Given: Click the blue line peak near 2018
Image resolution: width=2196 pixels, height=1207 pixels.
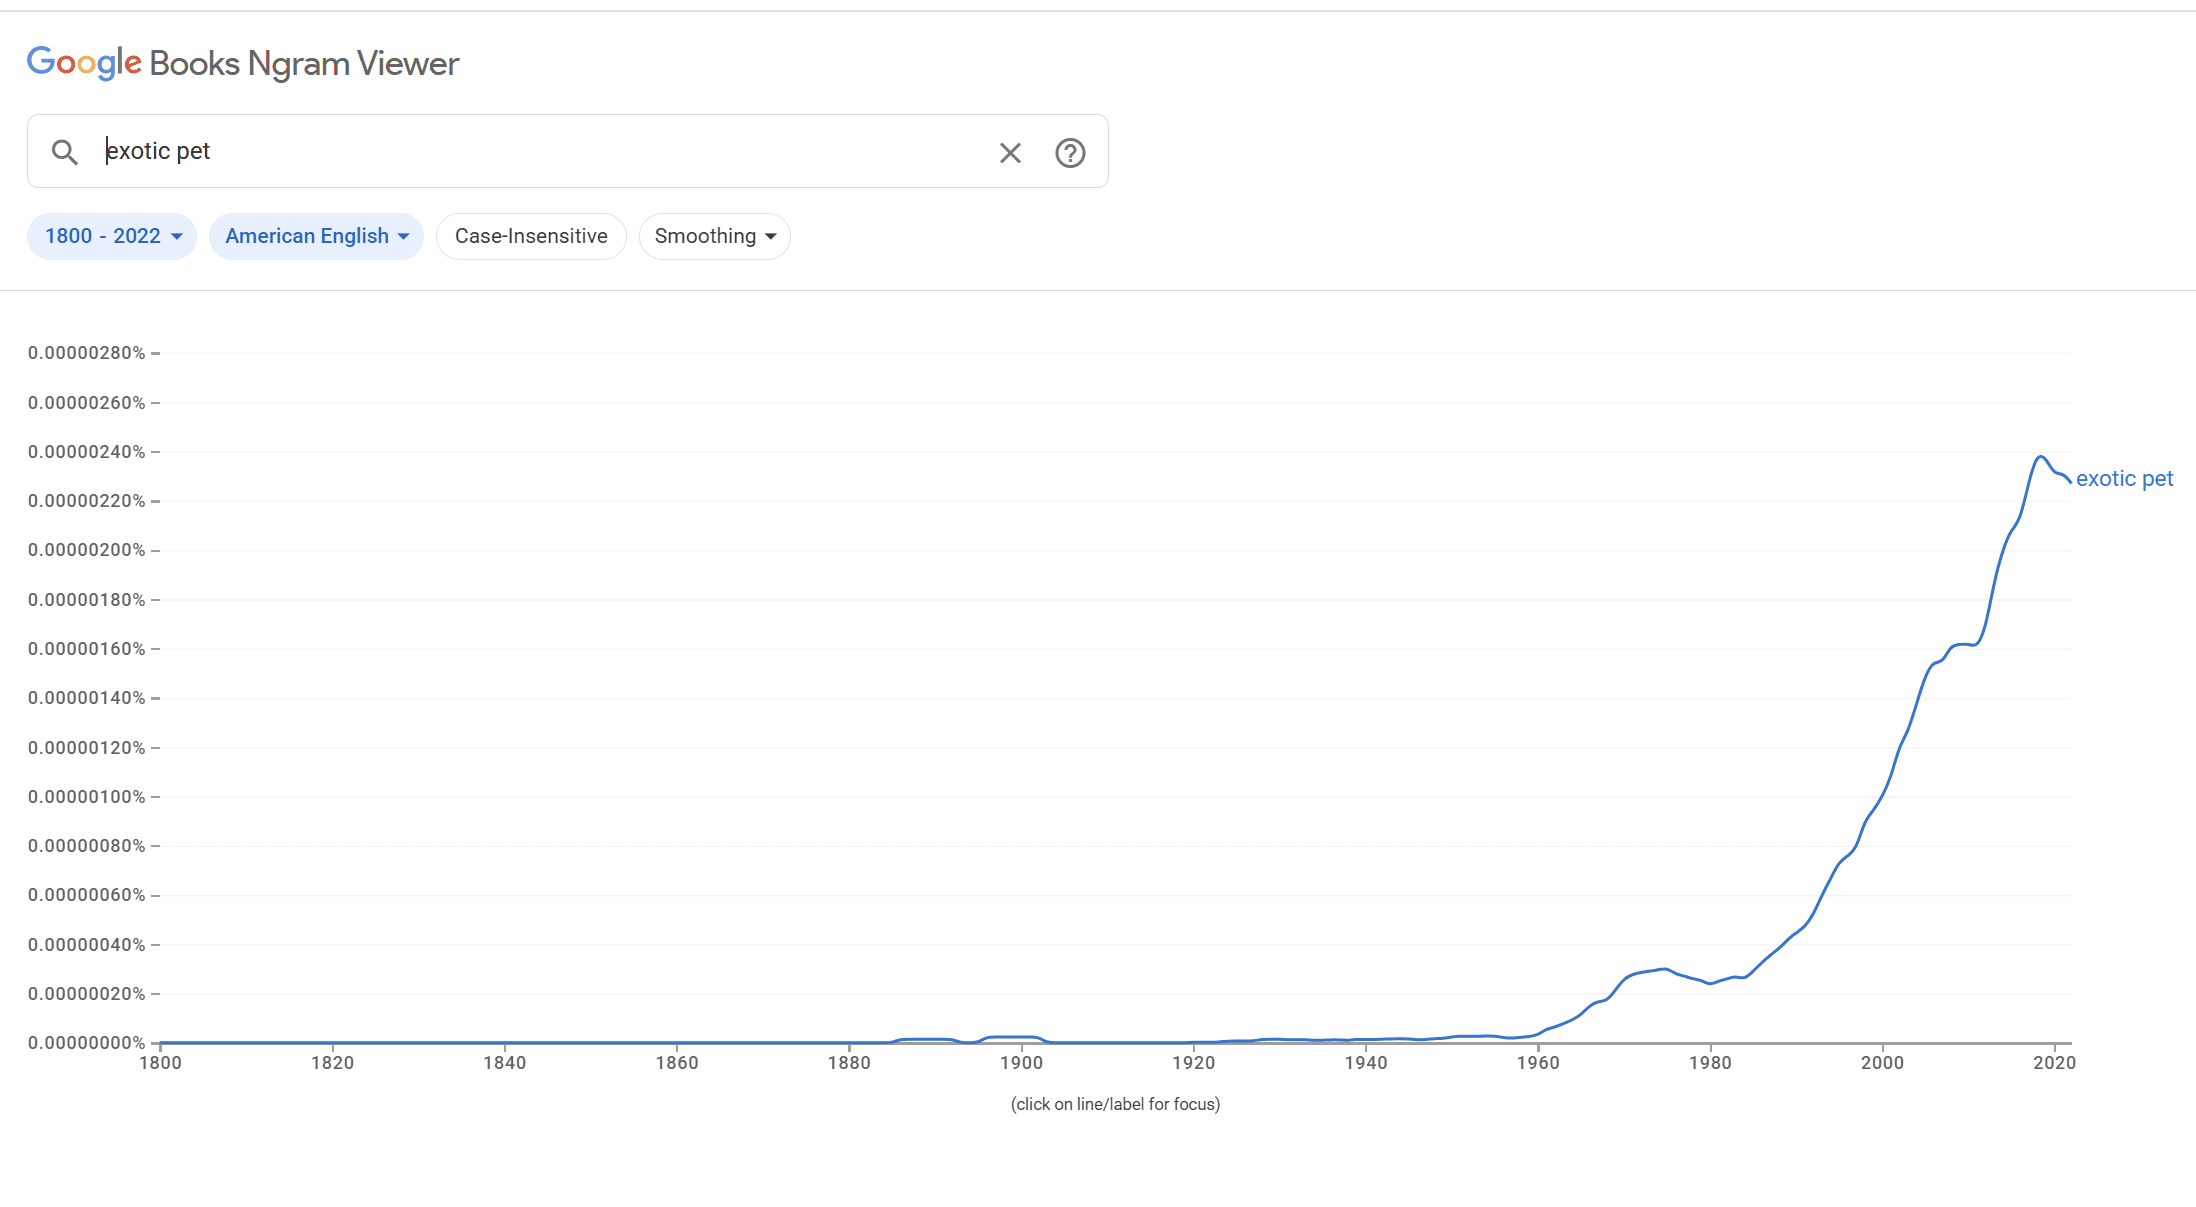Looking at the screenshot, I should point(2041,457).
